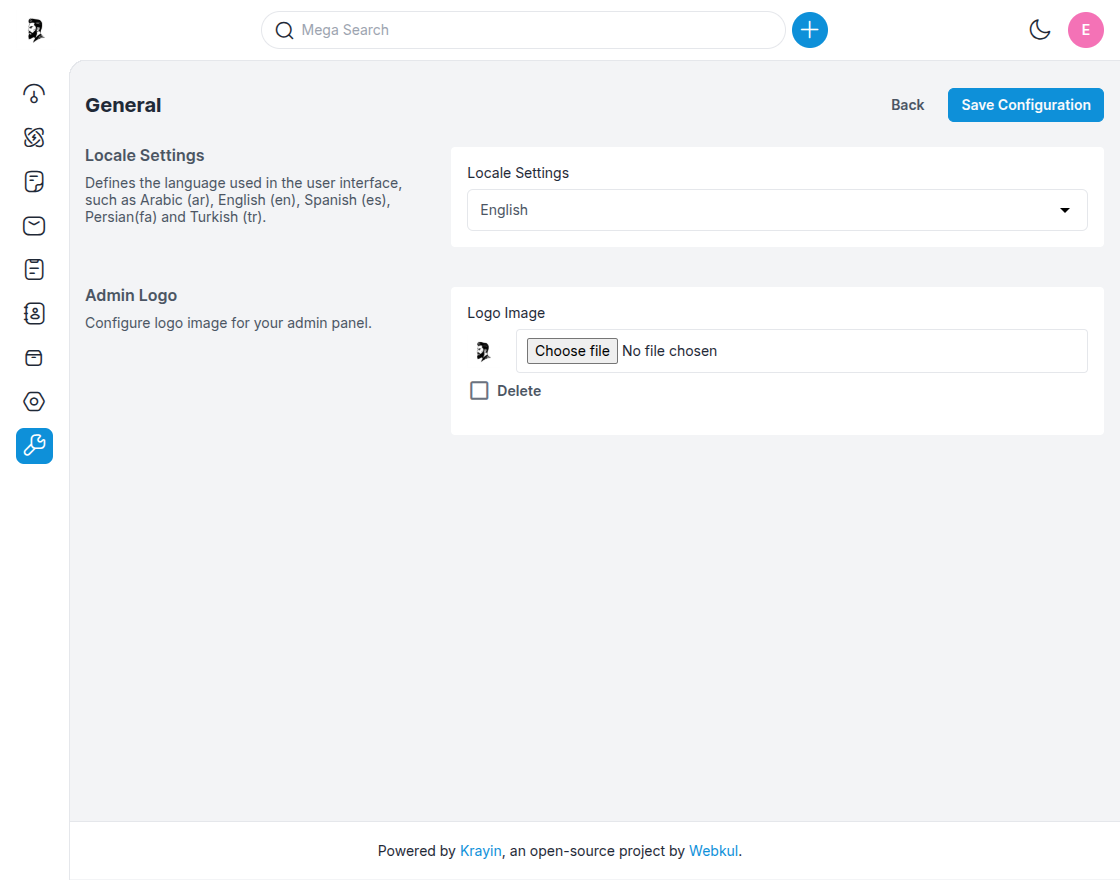The image size is (1120, 880).
Task: Toggle dark mode with moon icon
Action: pyautogui.click(x=1039, y=30)
